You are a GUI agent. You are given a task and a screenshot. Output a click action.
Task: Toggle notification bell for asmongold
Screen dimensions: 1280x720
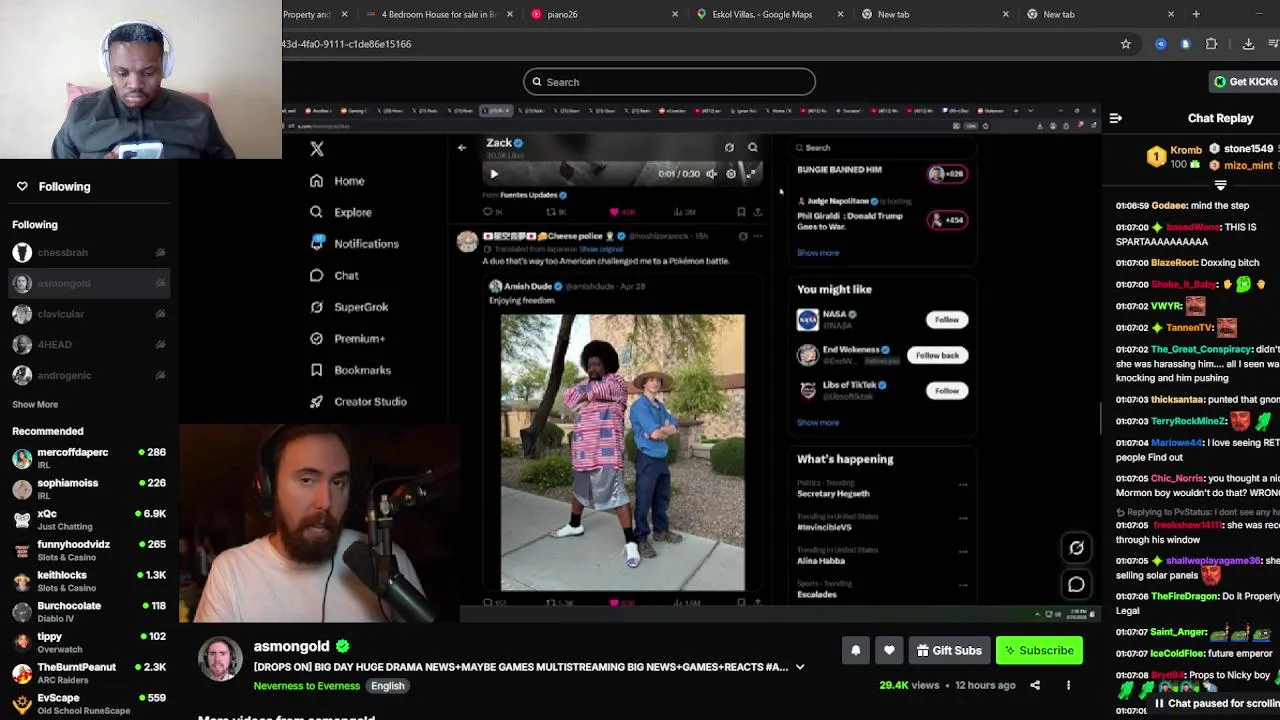click(855, 650)
